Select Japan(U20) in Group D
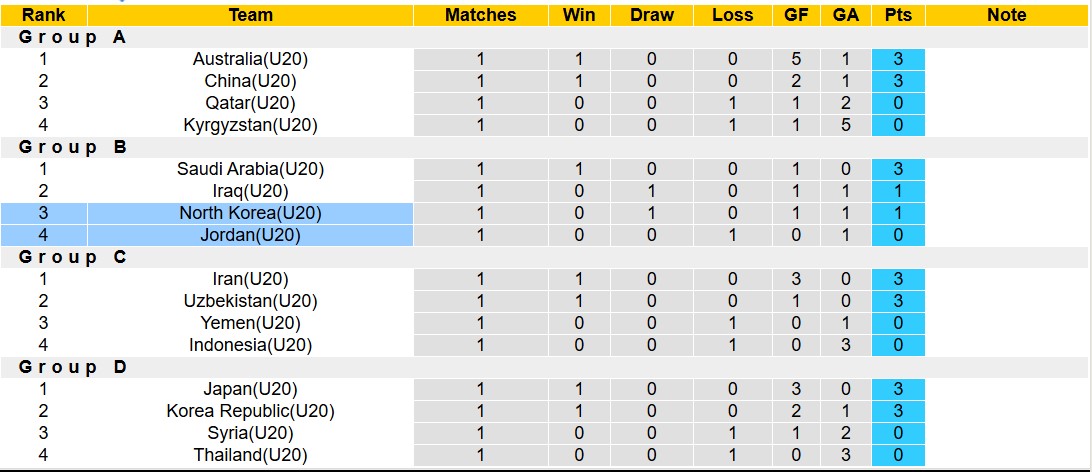Viewport: 1092px width, 472px height. (250, 389)
